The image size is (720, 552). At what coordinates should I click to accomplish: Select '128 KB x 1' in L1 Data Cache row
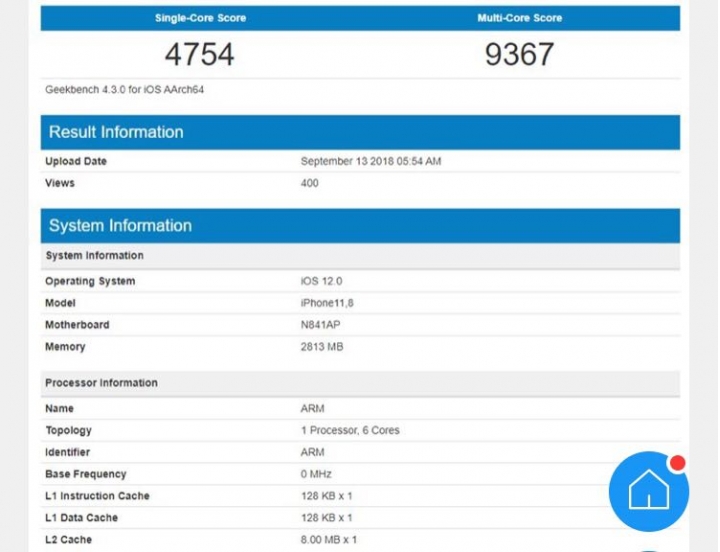coord(326,518)
